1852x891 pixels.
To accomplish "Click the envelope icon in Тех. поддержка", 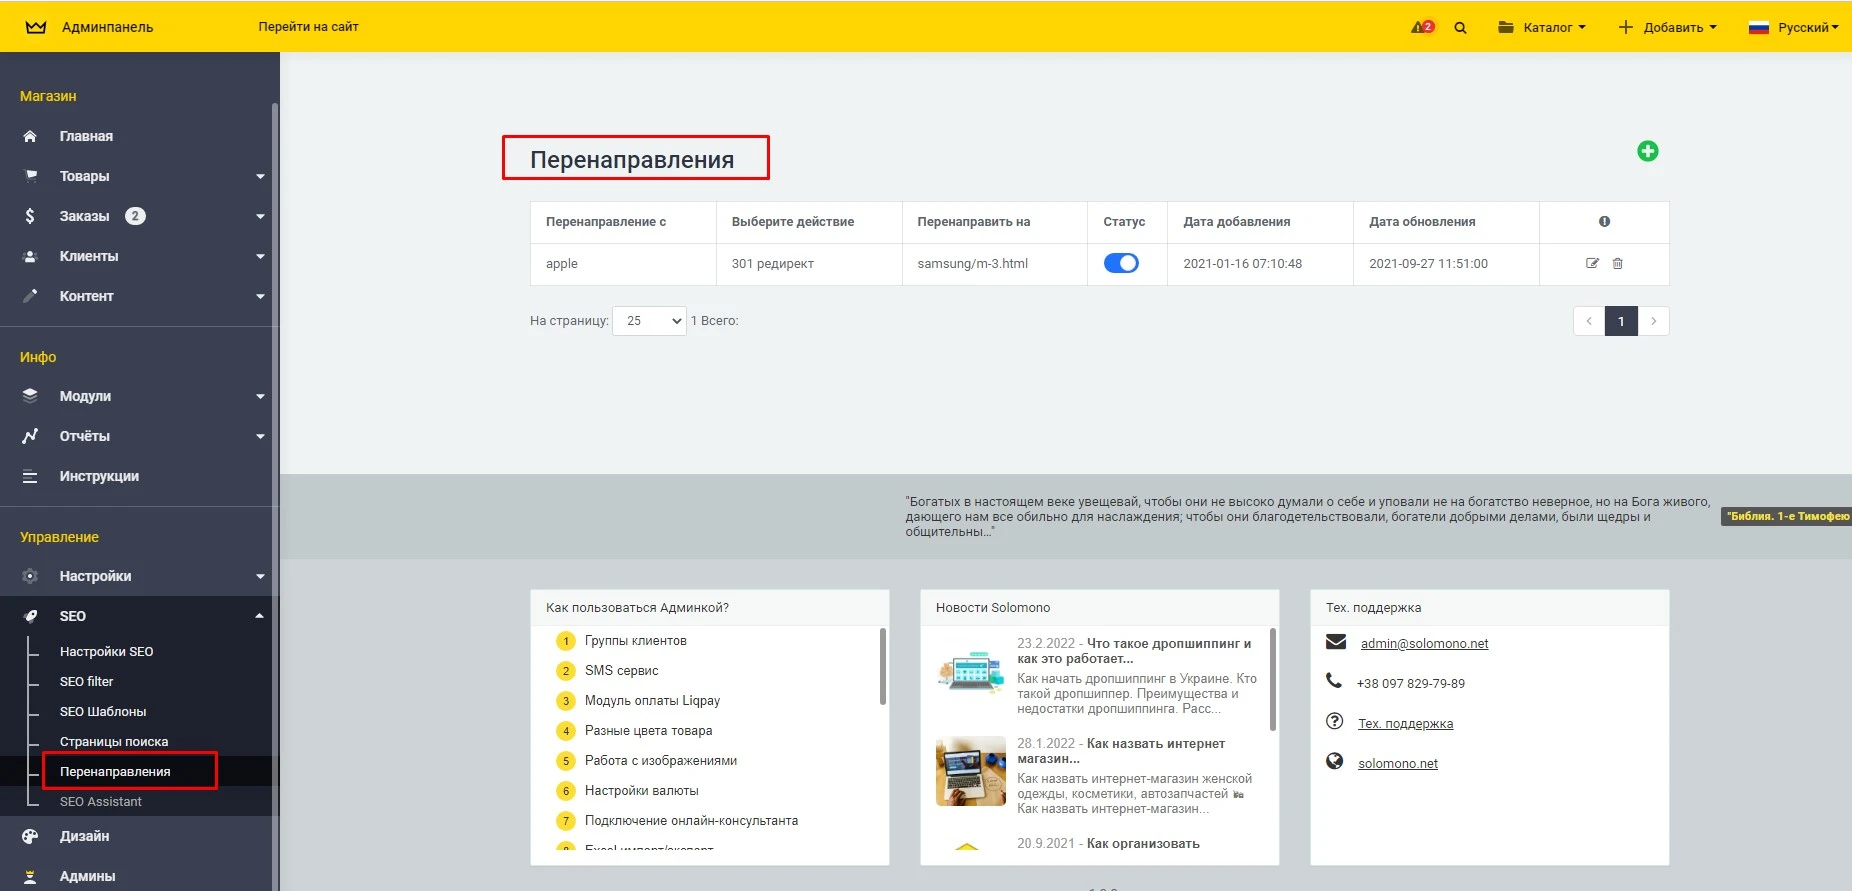I will (x=1336, y=642).
